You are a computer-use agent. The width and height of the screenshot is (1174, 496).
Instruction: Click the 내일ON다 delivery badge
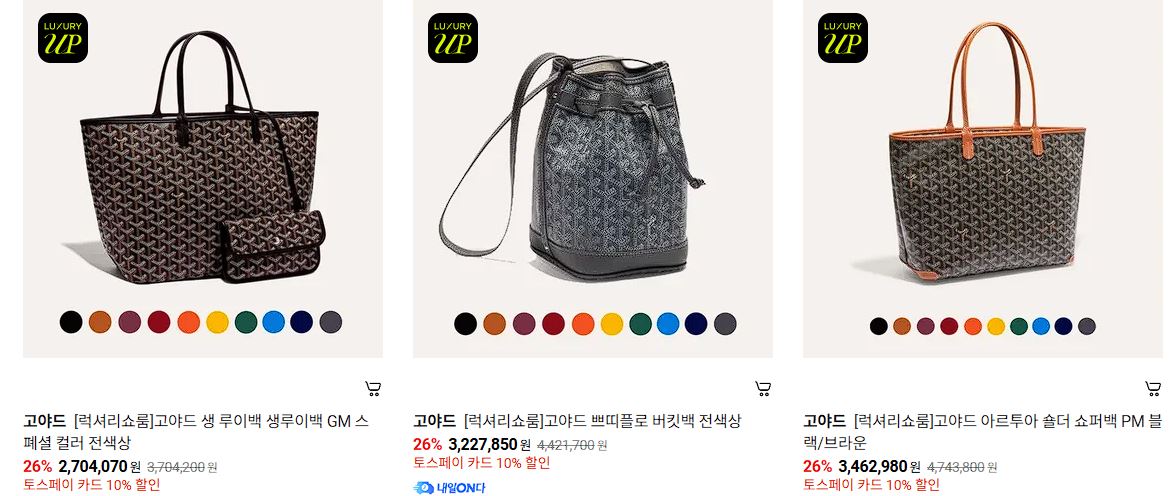tap(449, 488)
